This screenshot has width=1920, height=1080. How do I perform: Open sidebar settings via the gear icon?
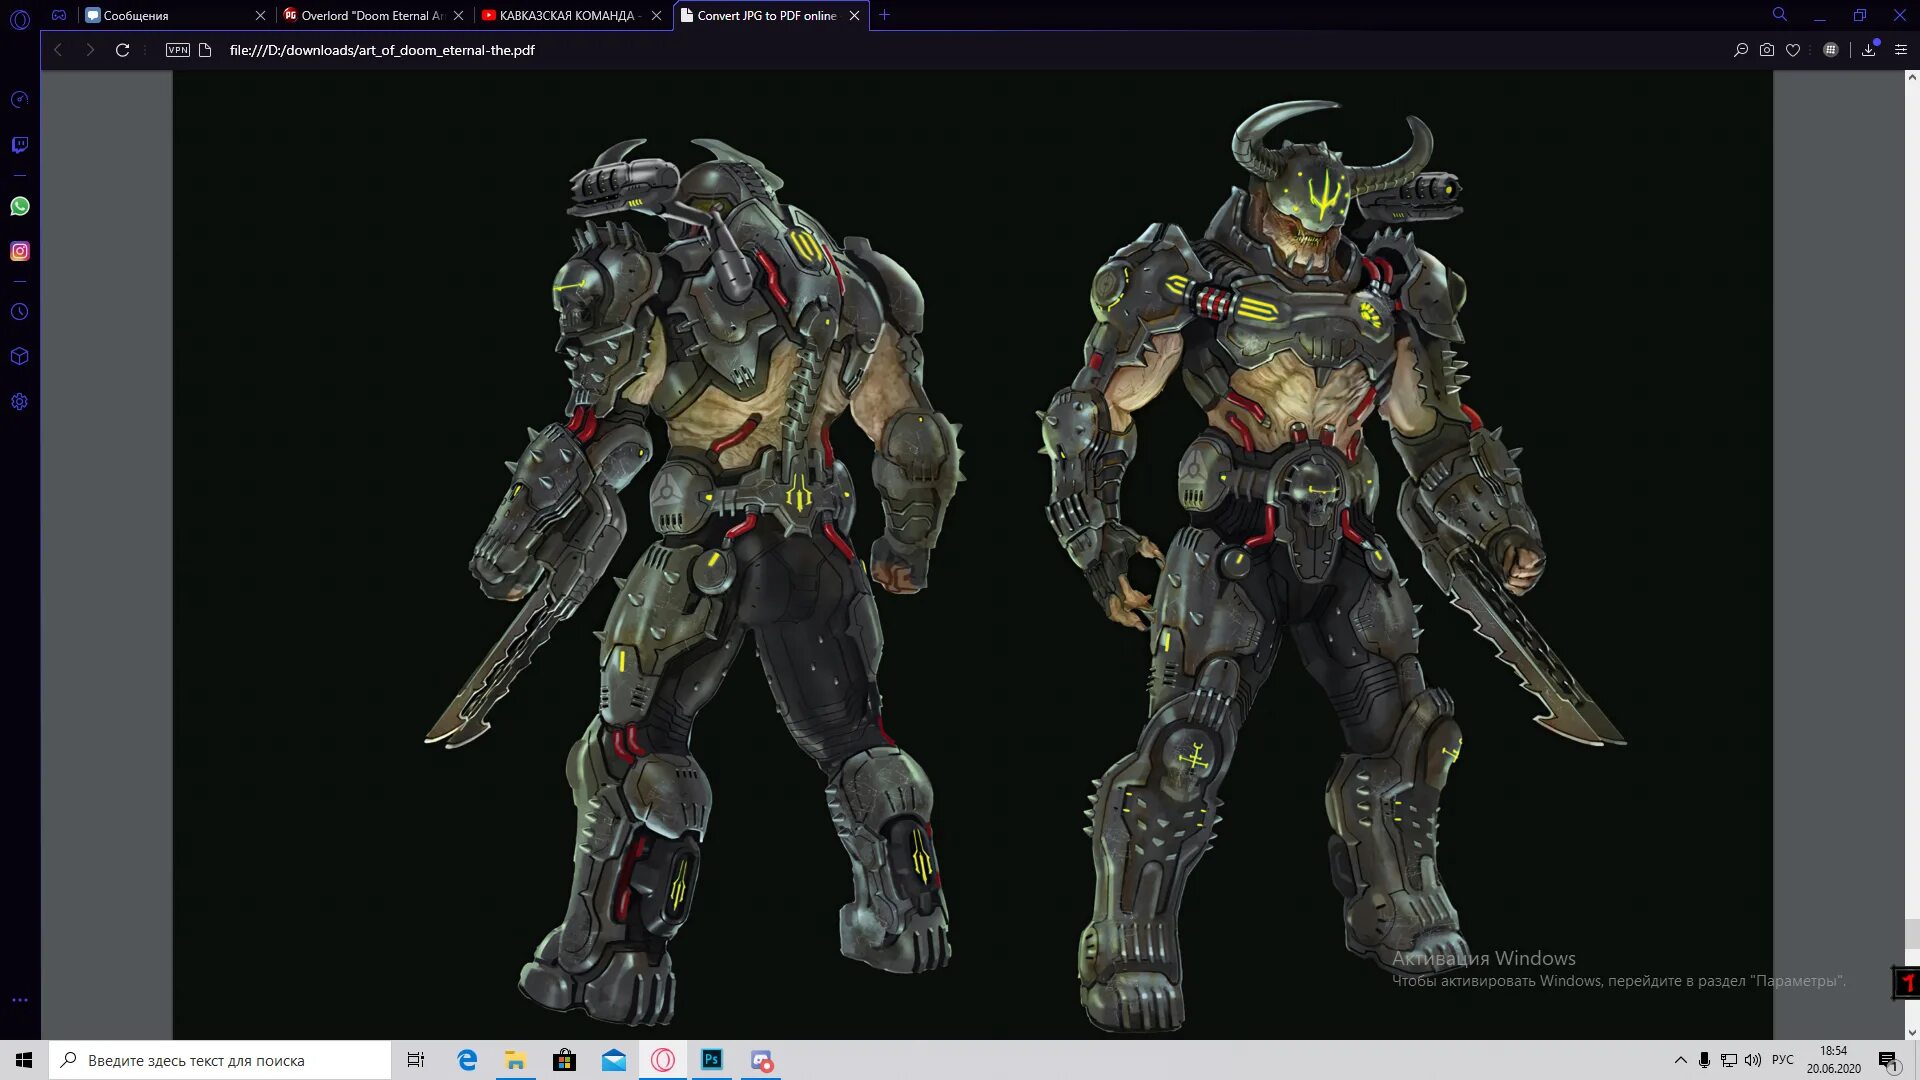tap(20, 402)
